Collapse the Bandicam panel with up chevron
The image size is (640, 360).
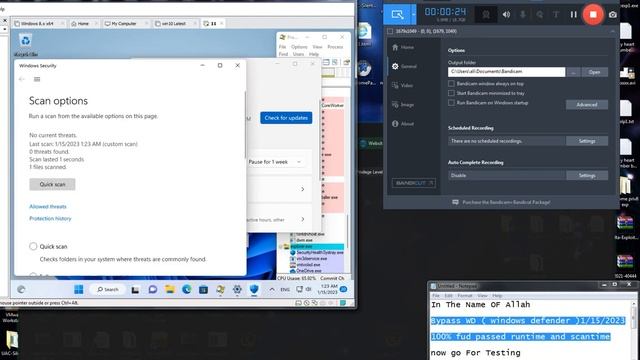click(x=612, y=31)
